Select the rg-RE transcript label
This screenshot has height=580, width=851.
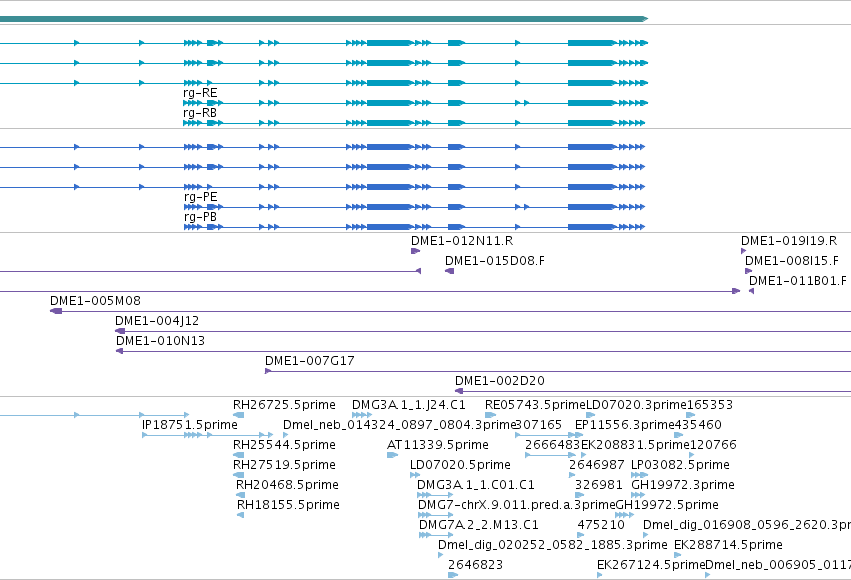coord(200,93)
